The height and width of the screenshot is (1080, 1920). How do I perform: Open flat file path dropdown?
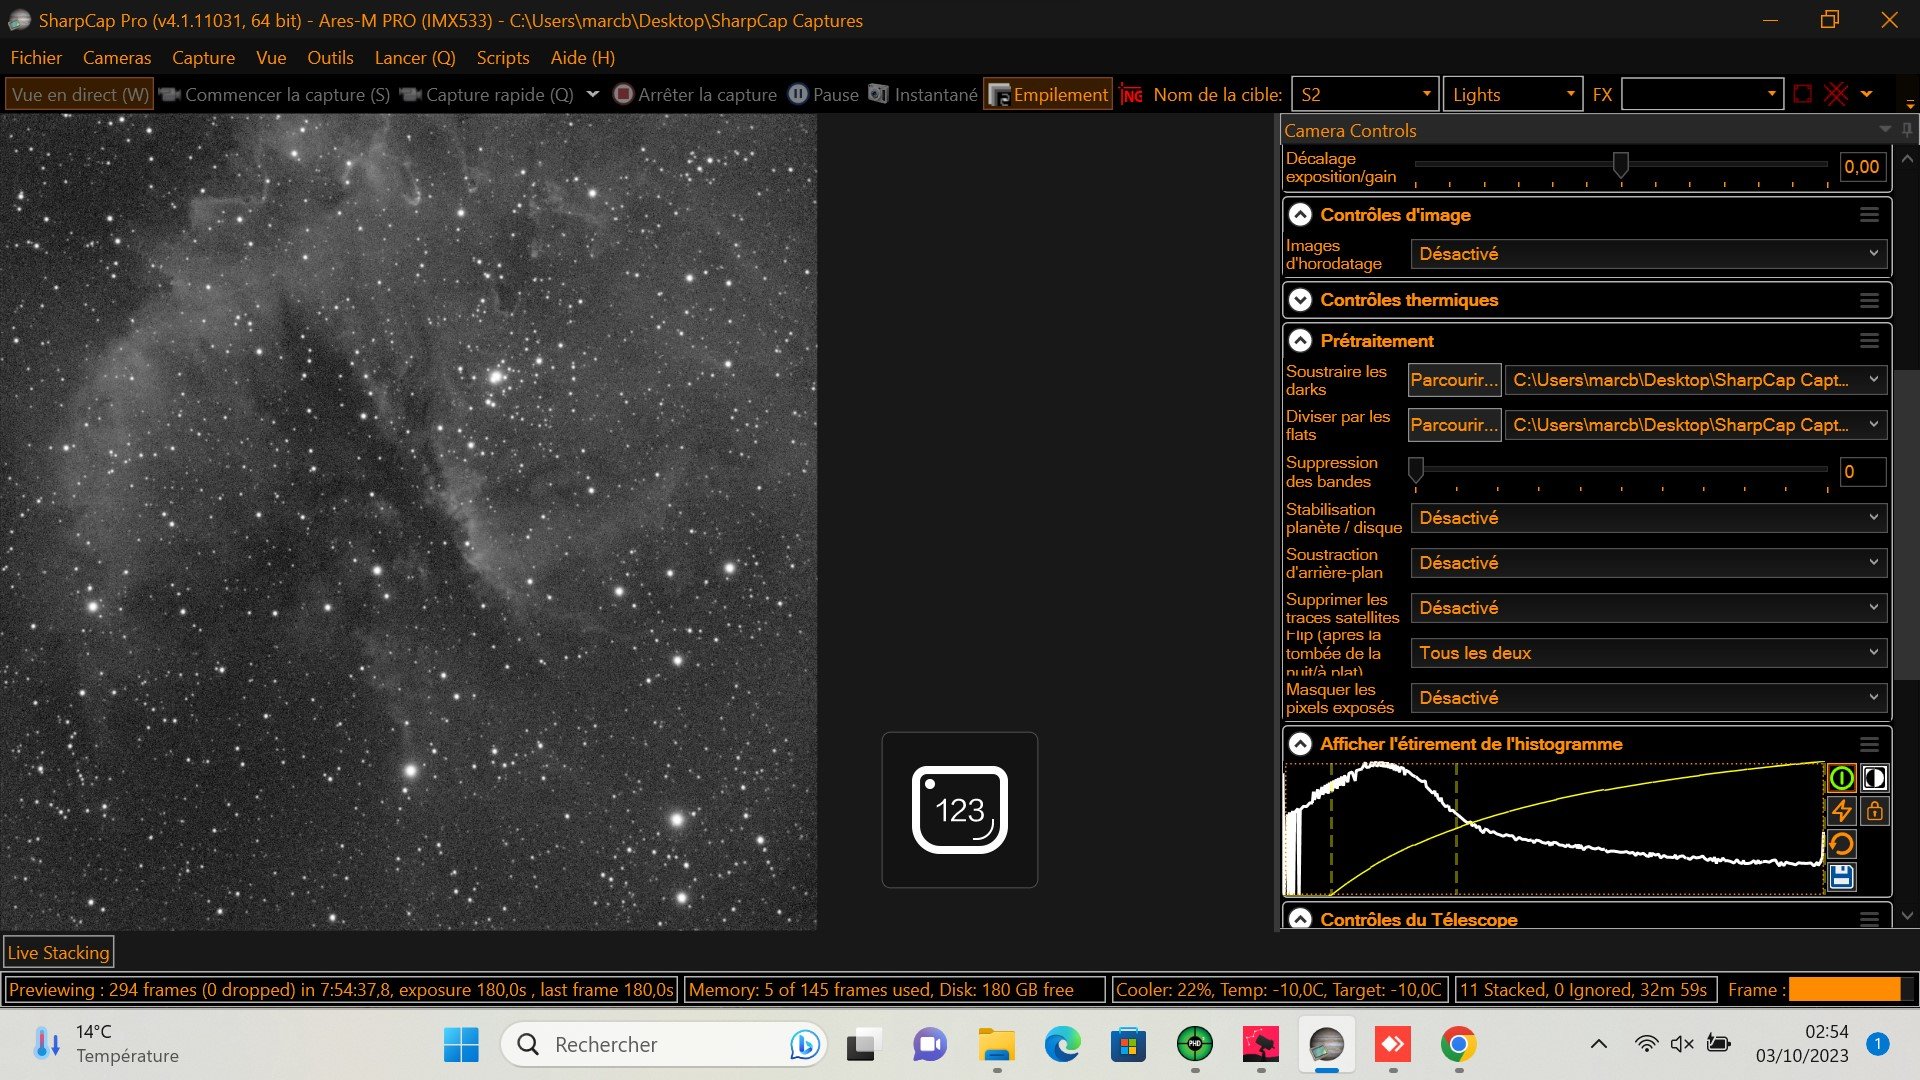click(x=1696, y=425)
